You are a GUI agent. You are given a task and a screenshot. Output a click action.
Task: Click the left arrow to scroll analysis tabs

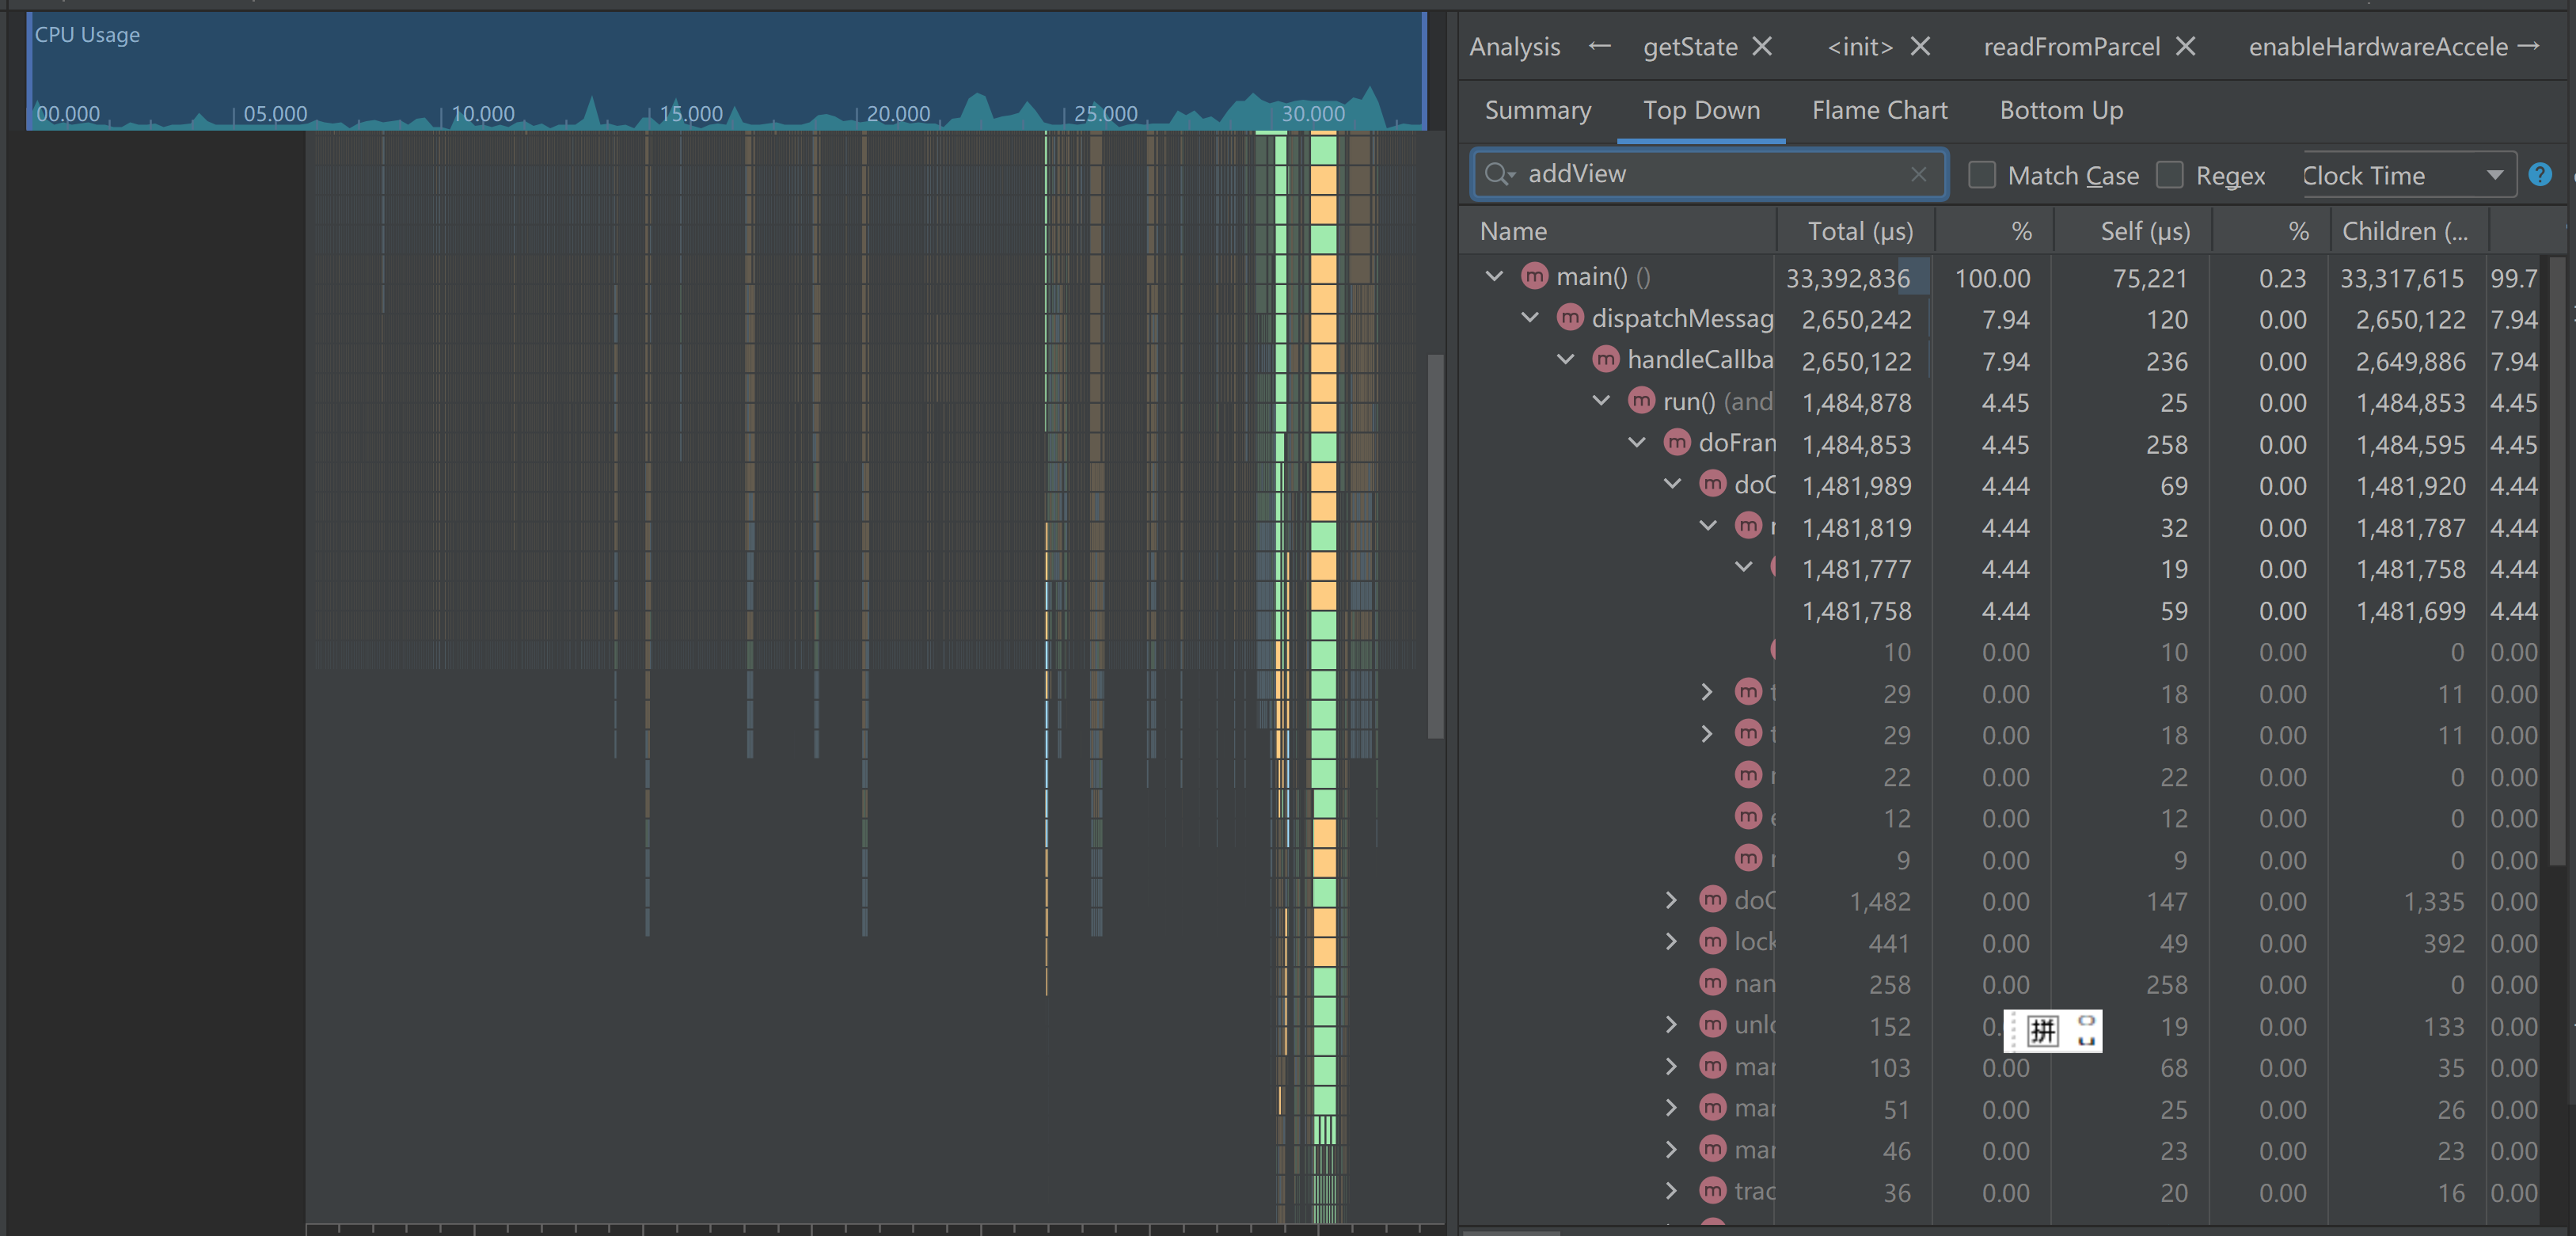pos(1599,46)
